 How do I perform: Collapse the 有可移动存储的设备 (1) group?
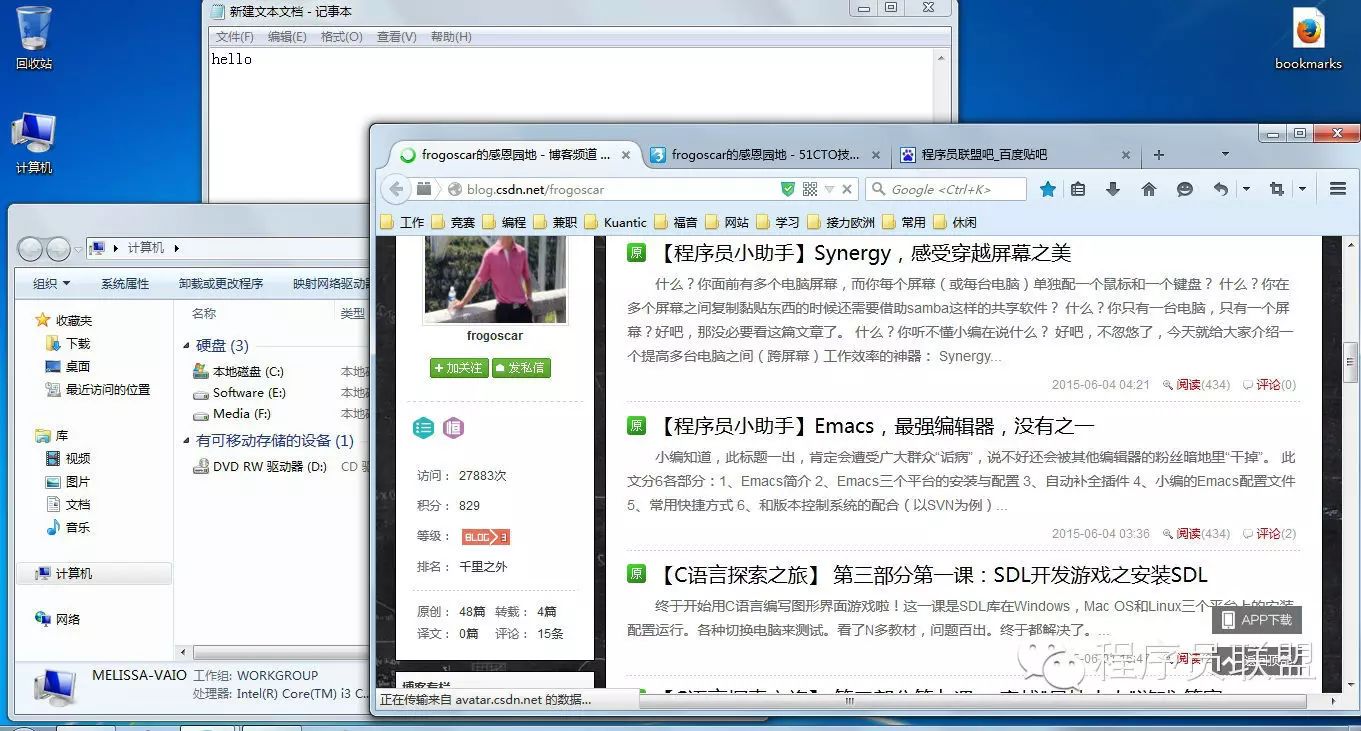point(187,441)
